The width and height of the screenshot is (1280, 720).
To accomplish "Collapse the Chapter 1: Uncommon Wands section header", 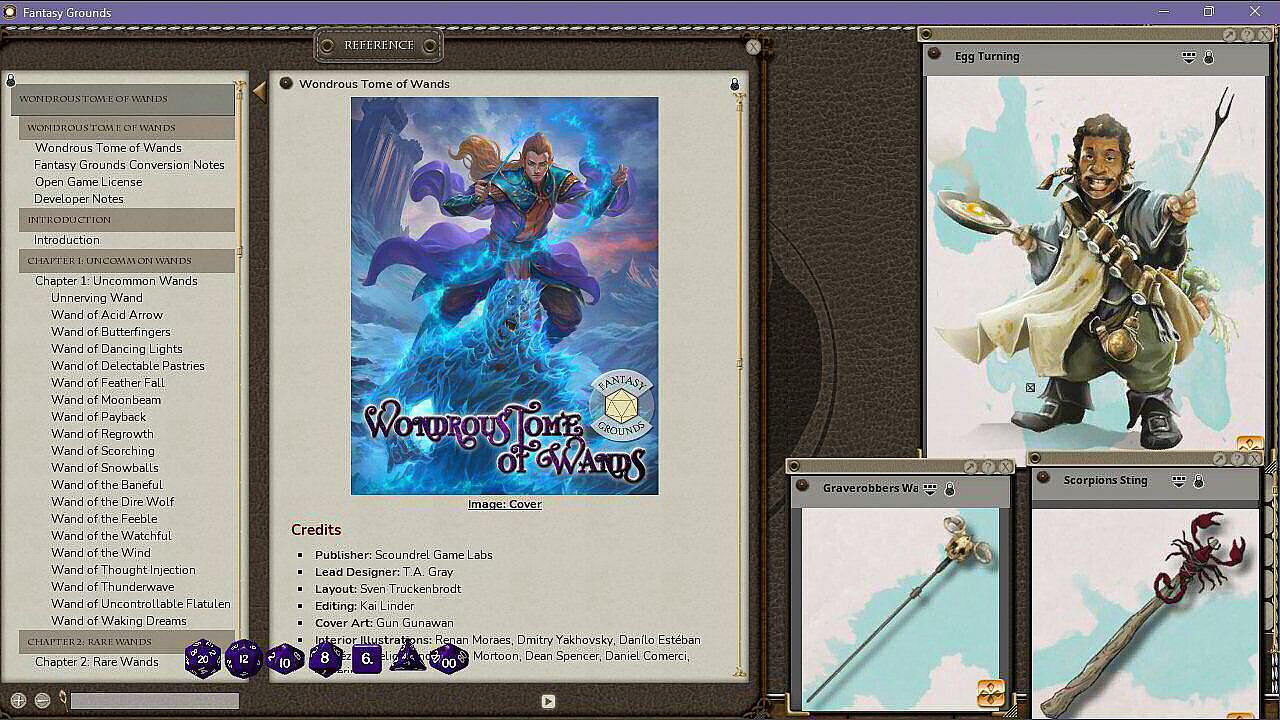I will (127, 261).
